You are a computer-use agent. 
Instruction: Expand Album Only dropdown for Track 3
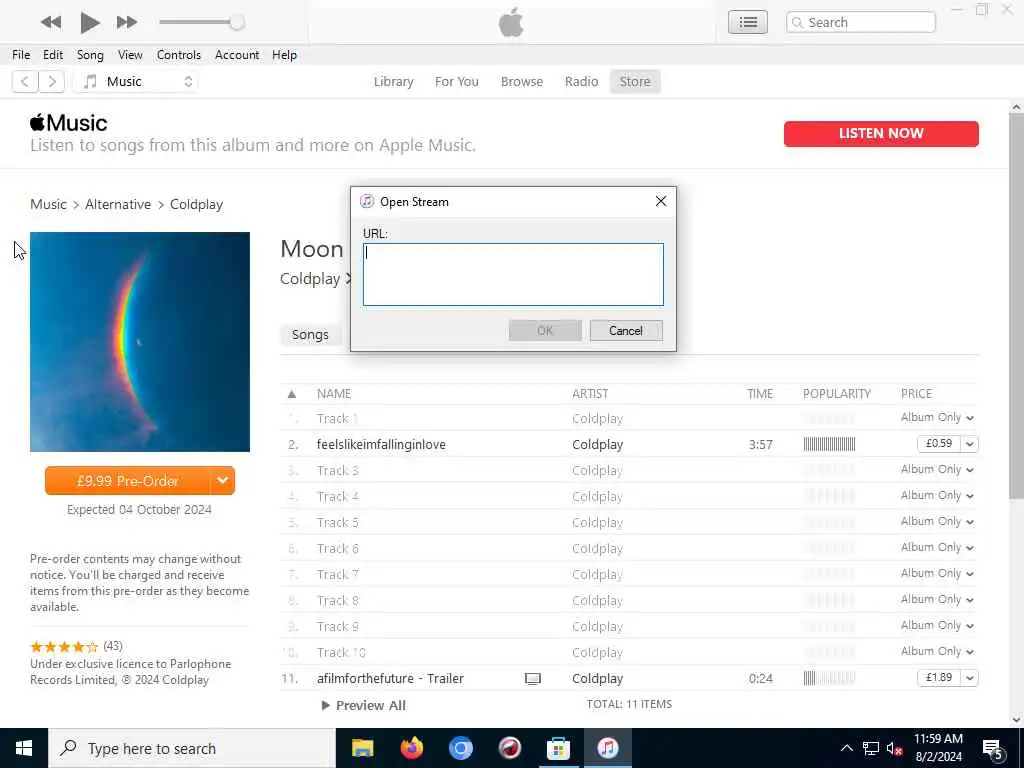tap(970, 470)
